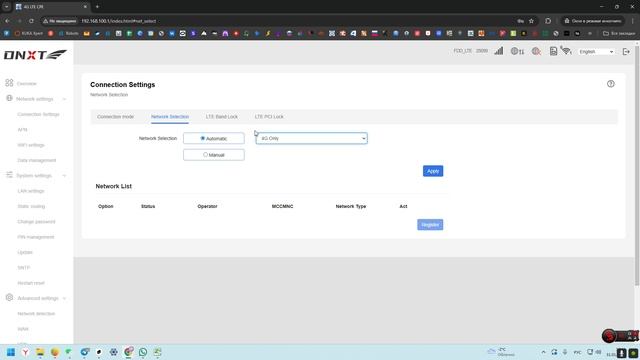Collapse the System settings chevron
The image size is (640, 360).
(x=64, y=176)
